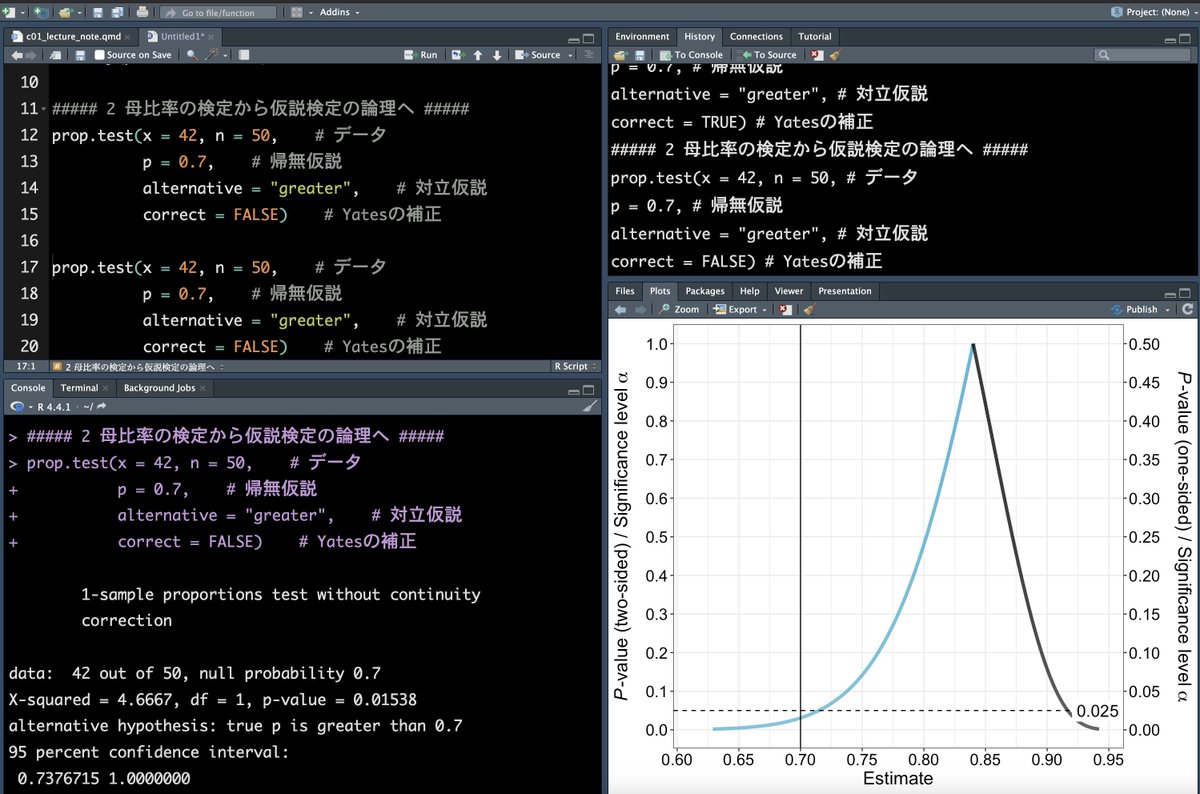Clear all history with broom icon
This screenshot has width=1200, height=794.
pos(835,55)
